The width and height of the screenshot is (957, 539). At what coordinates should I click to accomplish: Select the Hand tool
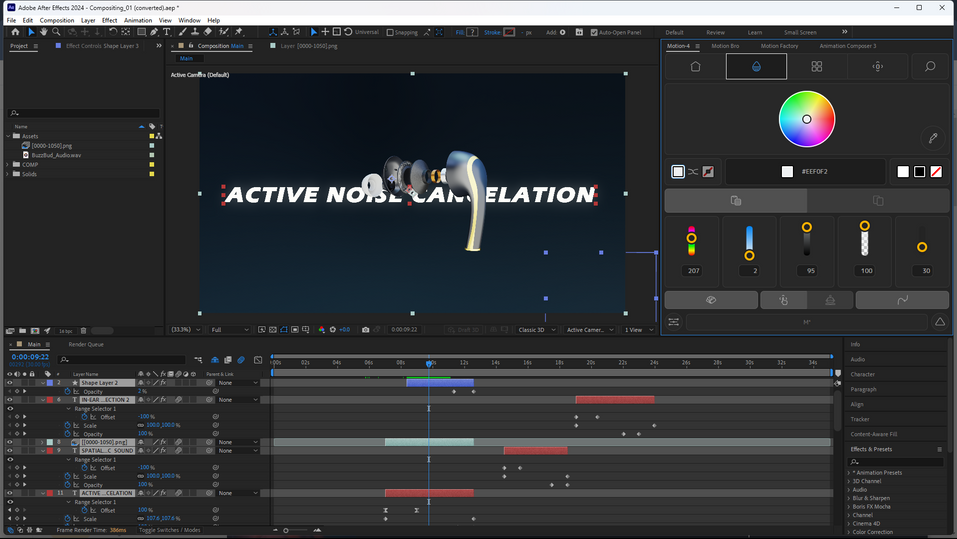coord(43,32)
